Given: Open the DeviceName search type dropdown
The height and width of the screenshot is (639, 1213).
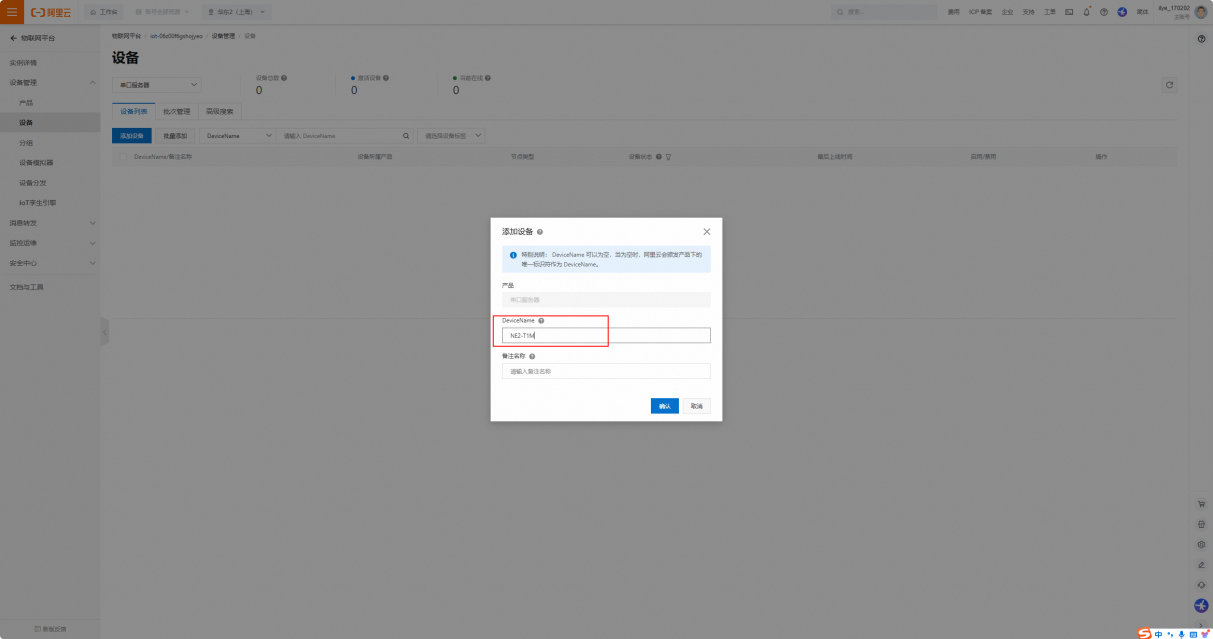Looking at the screenshot, I should click(x=239, y=135).
